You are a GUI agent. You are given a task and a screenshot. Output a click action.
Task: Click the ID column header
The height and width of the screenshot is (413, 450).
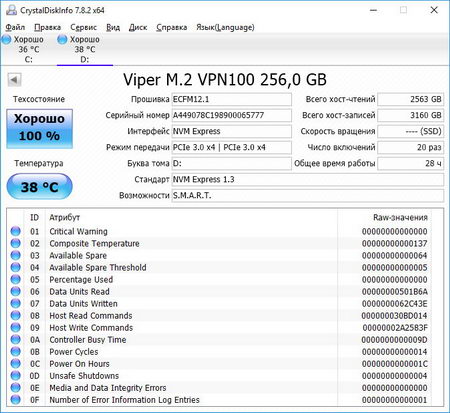click(x=35, y=218)
